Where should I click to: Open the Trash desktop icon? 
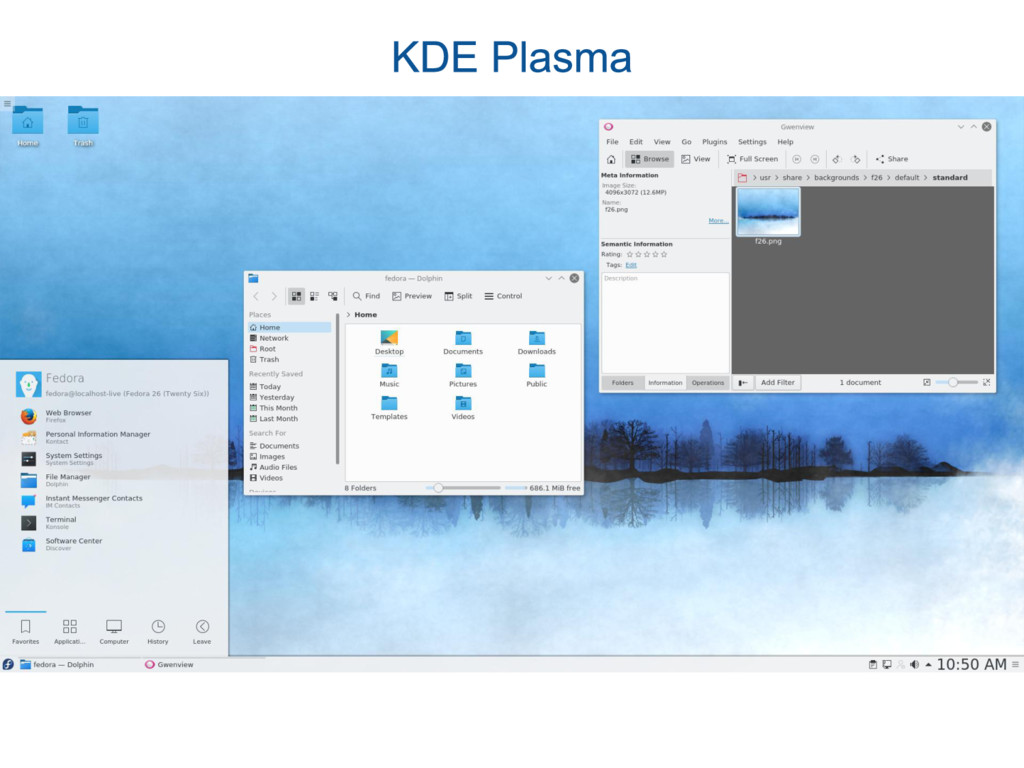pos(83,125)
